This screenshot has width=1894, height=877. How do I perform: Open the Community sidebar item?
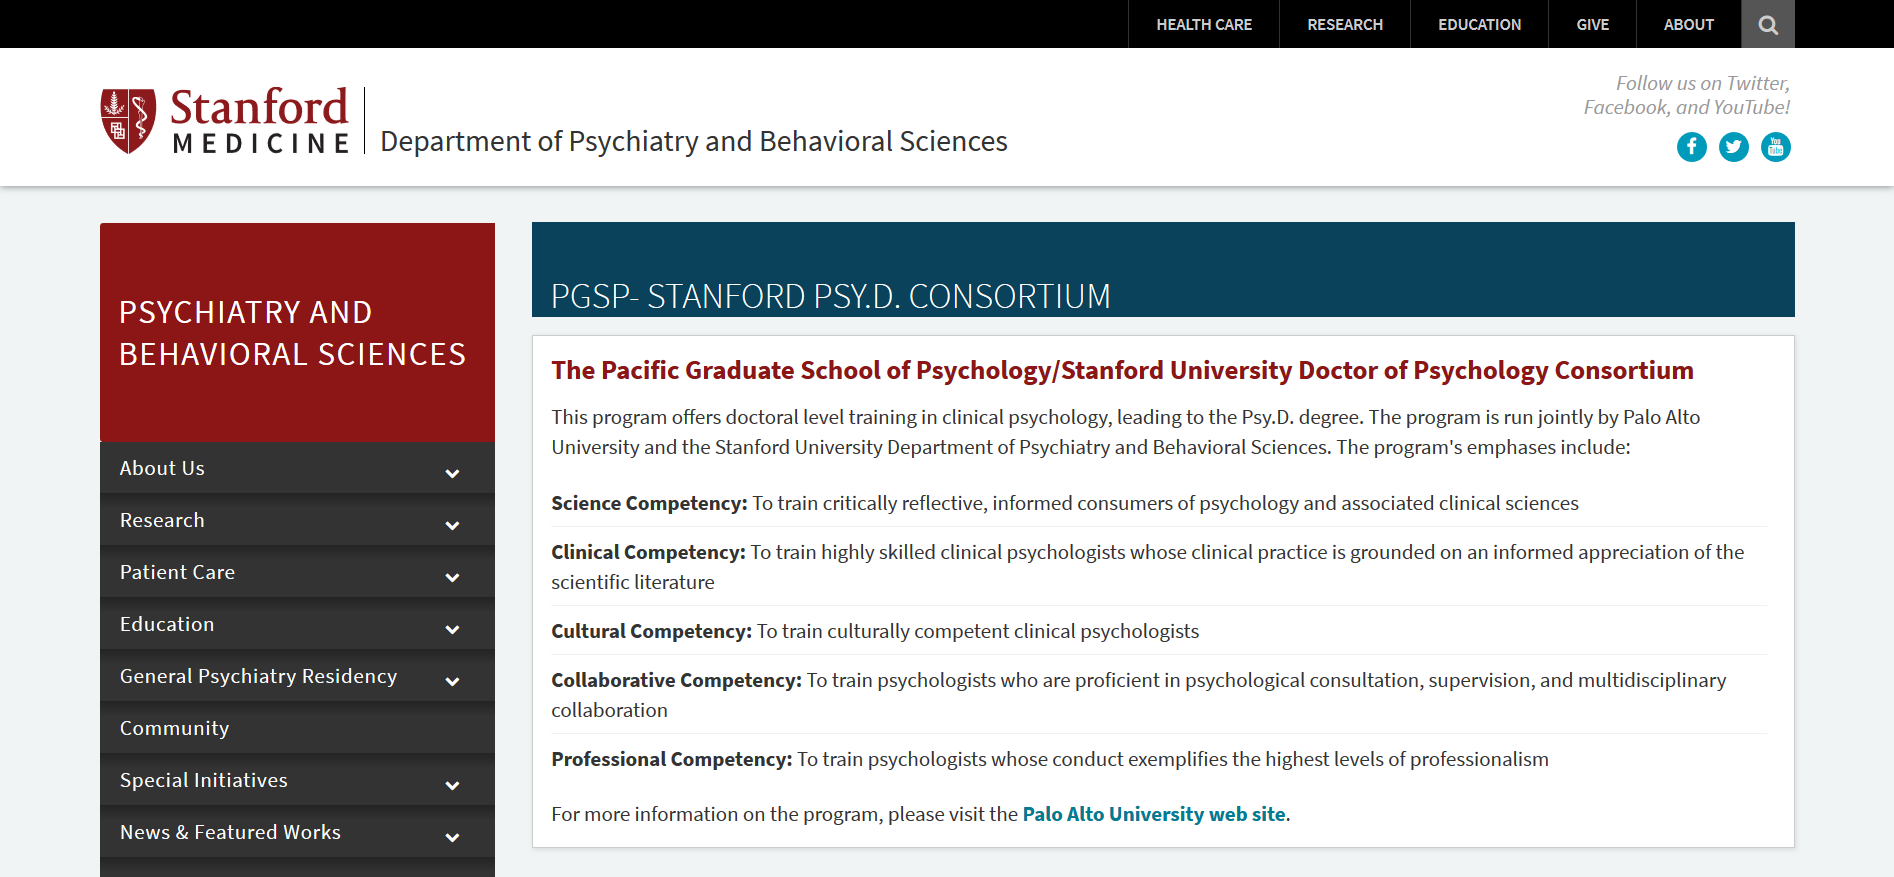(x=174, y=728)
